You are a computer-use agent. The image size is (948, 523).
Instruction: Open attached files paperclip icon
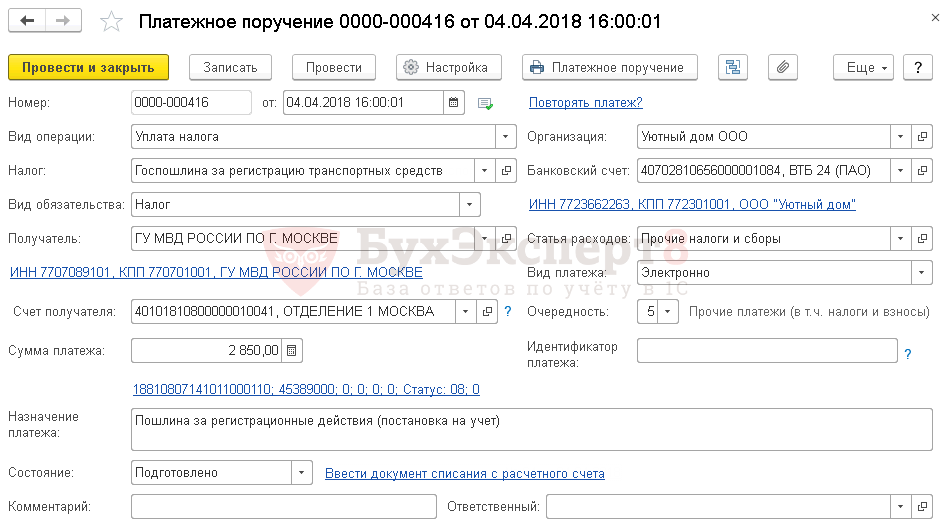point(783,67)
